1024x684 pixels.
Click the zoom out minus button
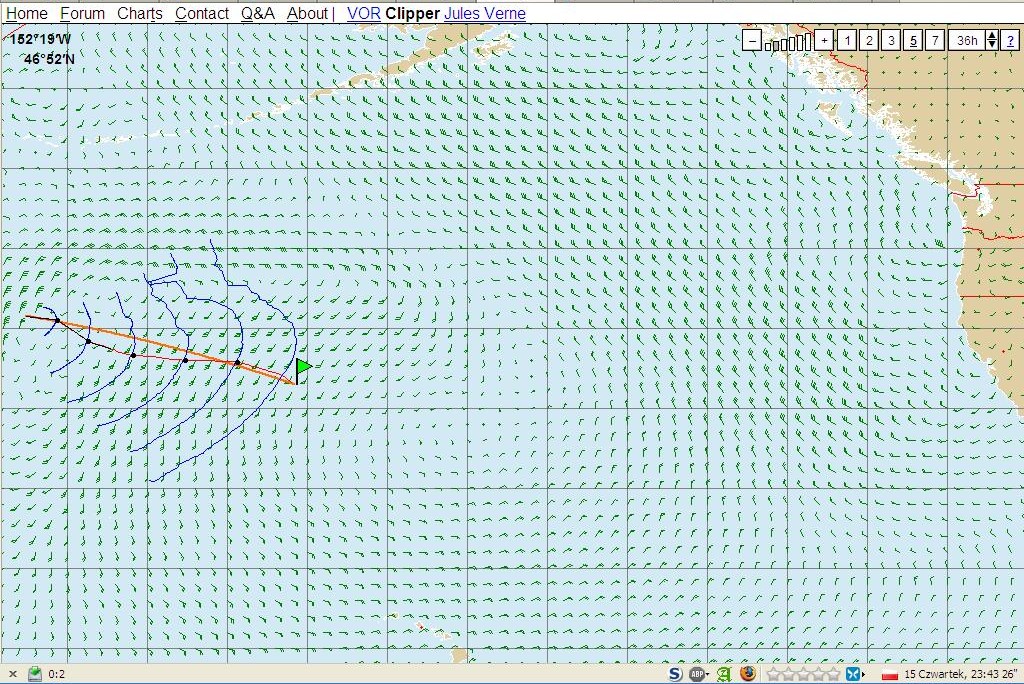(752, 41)
